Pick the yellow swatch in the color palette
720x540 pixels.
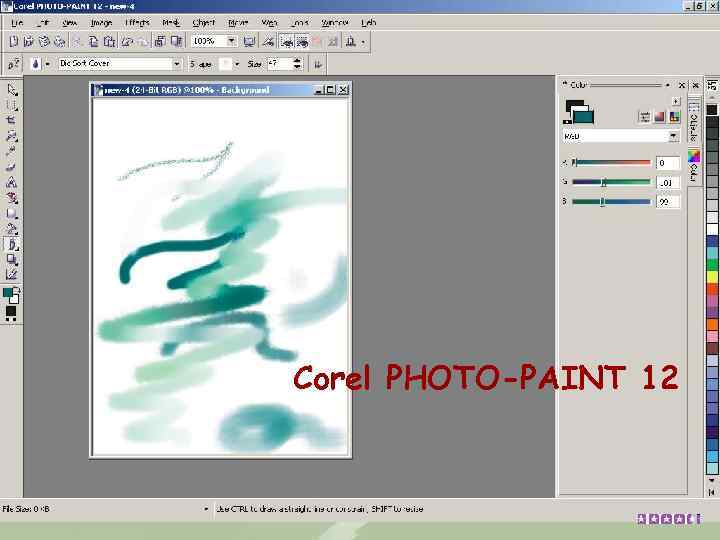click(x=712, y=277)
